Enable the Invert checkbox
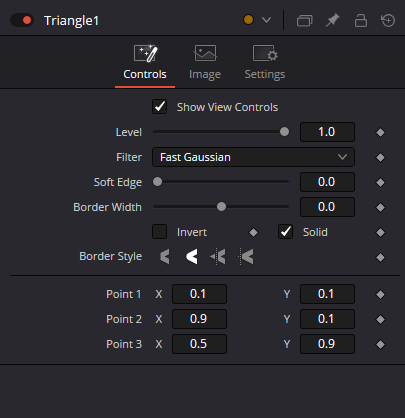 click(x=160, y=232)
